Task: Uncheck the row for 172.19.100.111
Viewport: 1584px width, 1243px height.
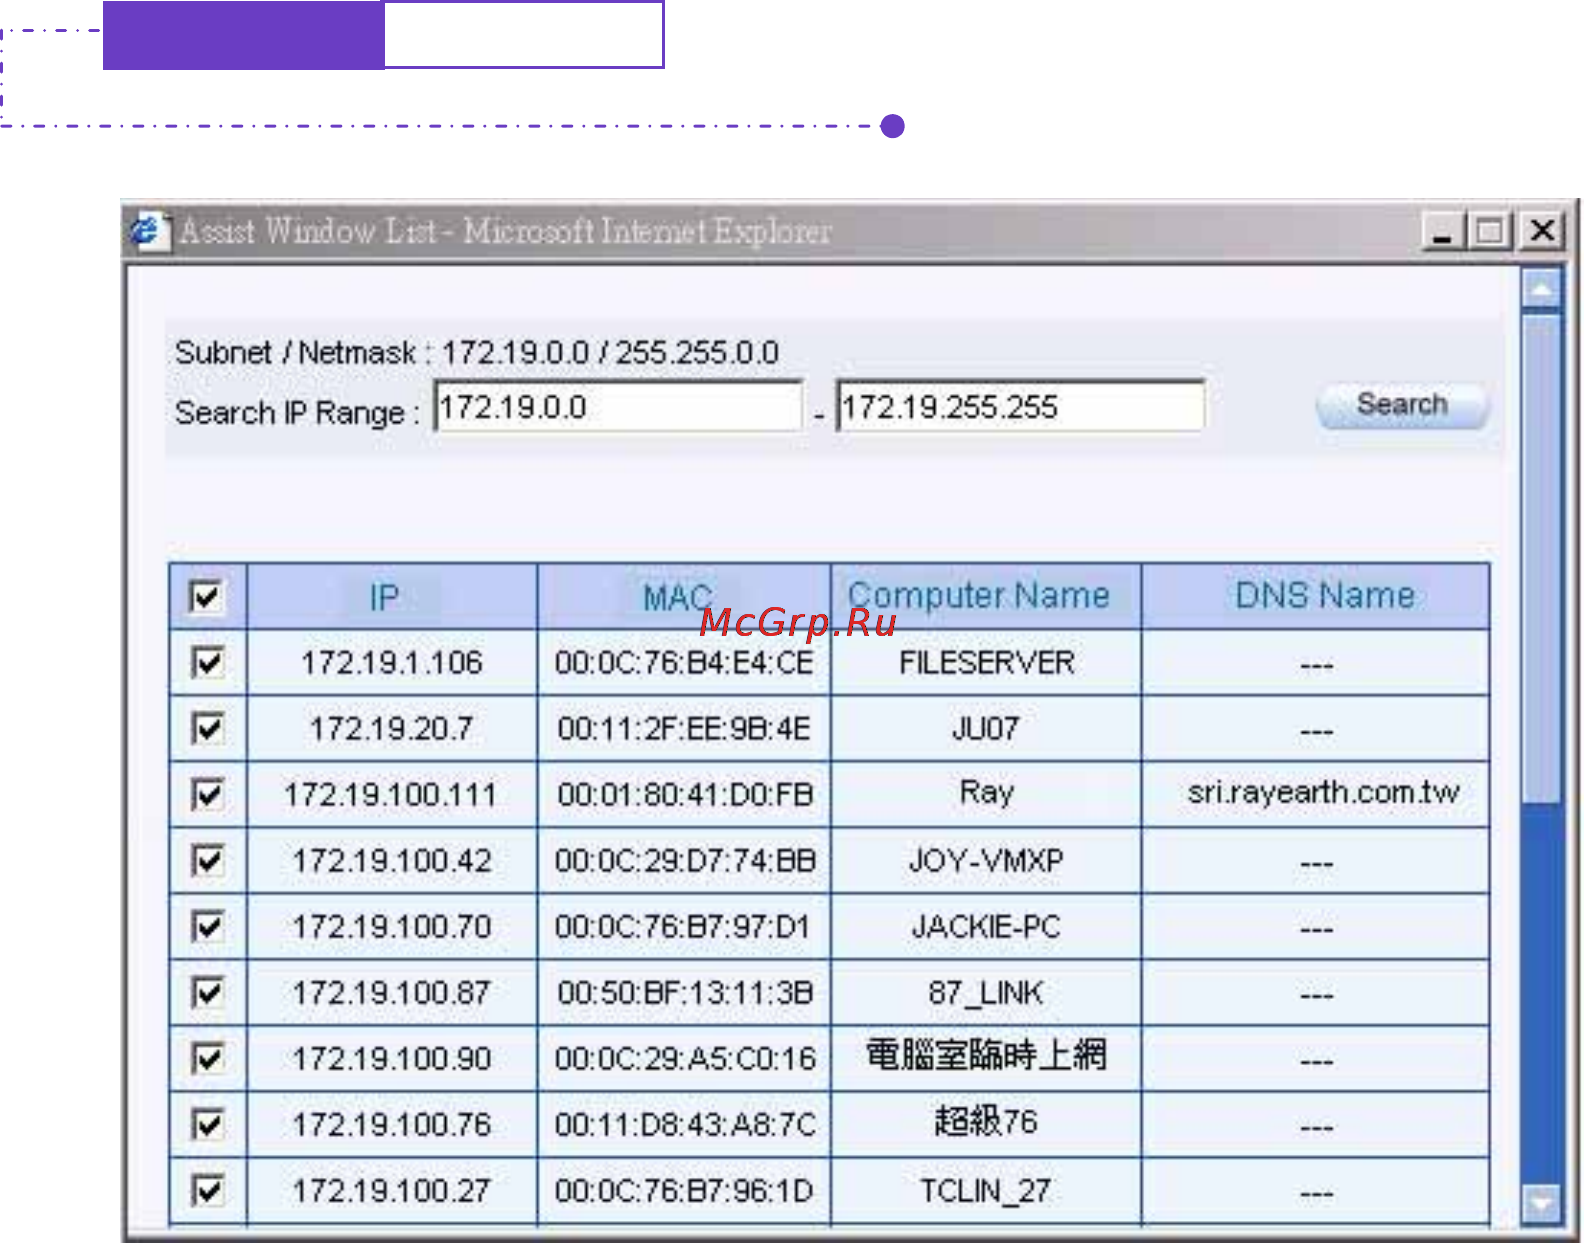Action: pos(207,795)
